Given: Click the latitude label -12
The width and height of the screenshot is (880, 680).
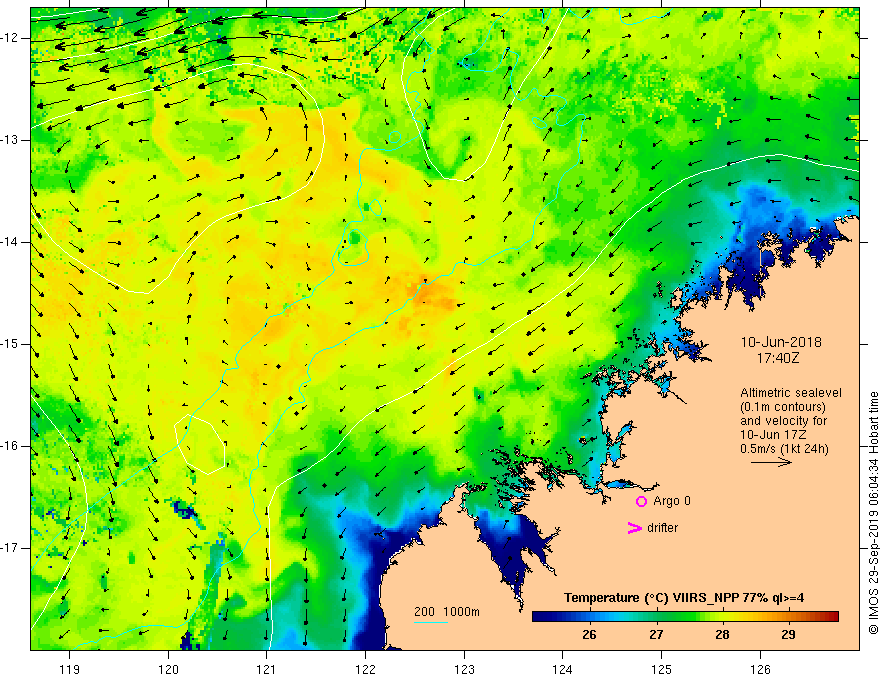Looking at the screenshot, I should 11,38.
